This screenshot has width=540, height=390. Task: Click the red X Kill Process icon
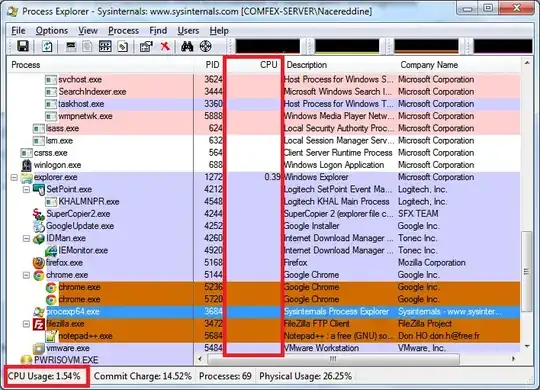click(165, 46)
